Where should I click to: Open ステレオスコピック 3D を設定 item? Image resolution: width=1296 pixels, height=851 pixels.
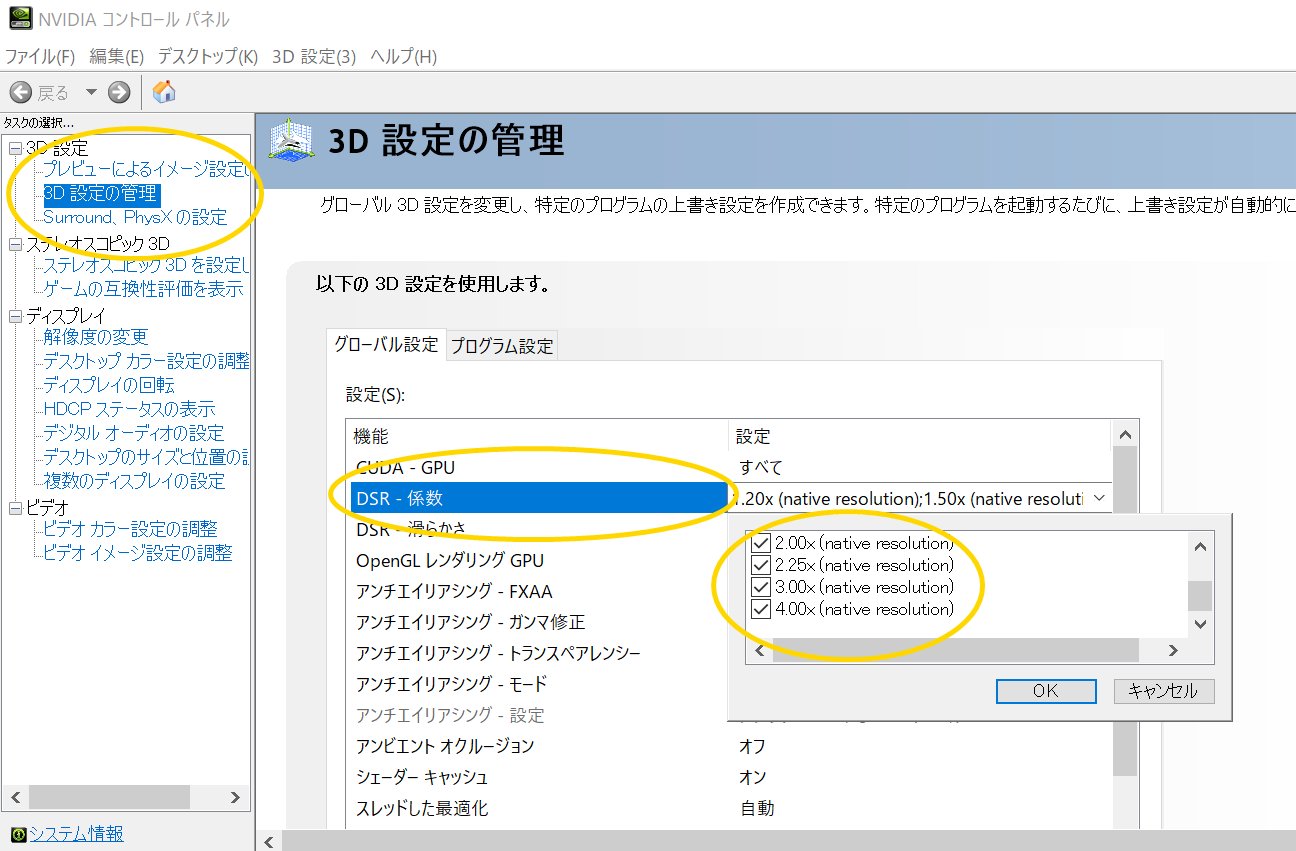tap(146, 265)
